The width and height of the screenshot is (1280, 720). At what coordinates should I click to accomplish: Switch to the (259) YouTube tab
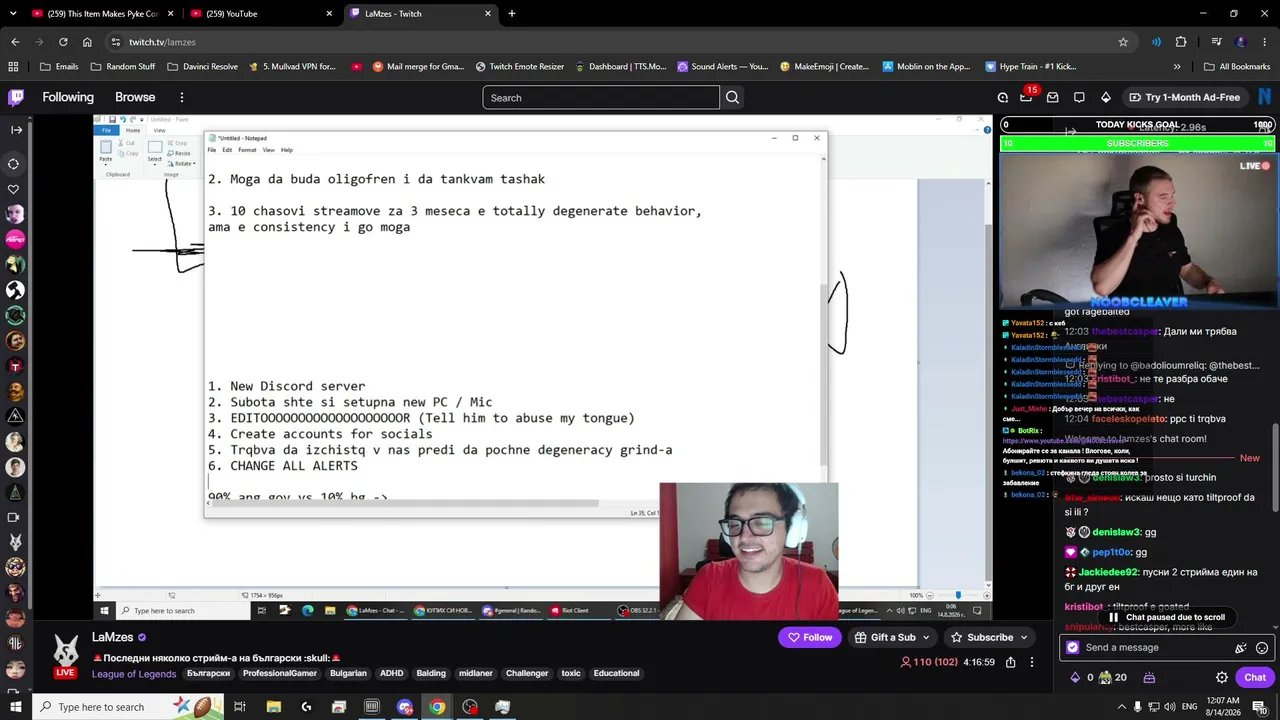click(x=260, y=14)
